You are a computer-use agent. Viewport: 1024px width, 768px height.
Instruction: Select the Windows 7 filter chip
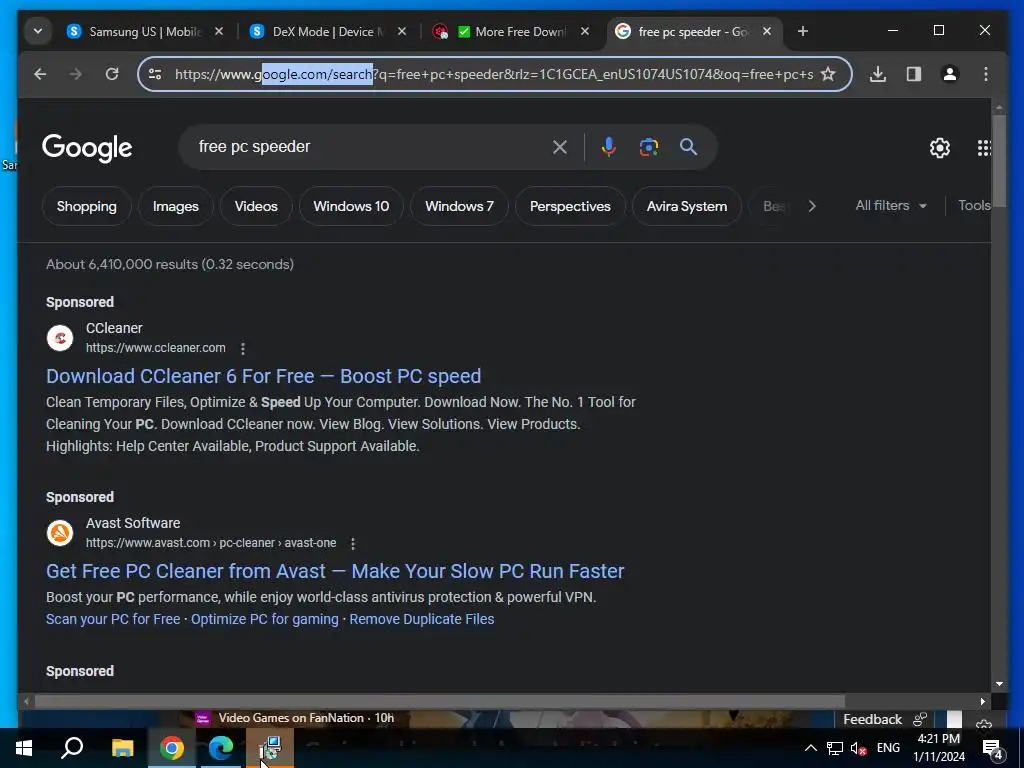(x=459, y=206)
